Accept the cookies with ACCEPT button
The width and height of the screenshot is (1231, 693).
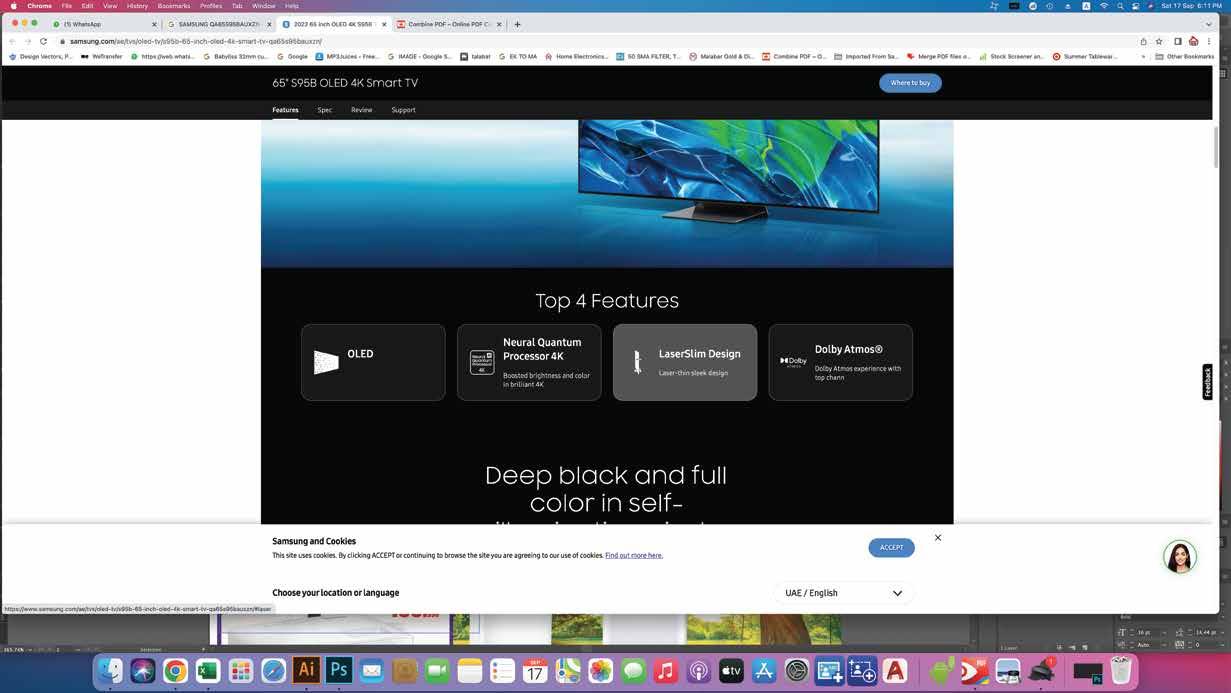pyautogui.click(x=891, y=547)
